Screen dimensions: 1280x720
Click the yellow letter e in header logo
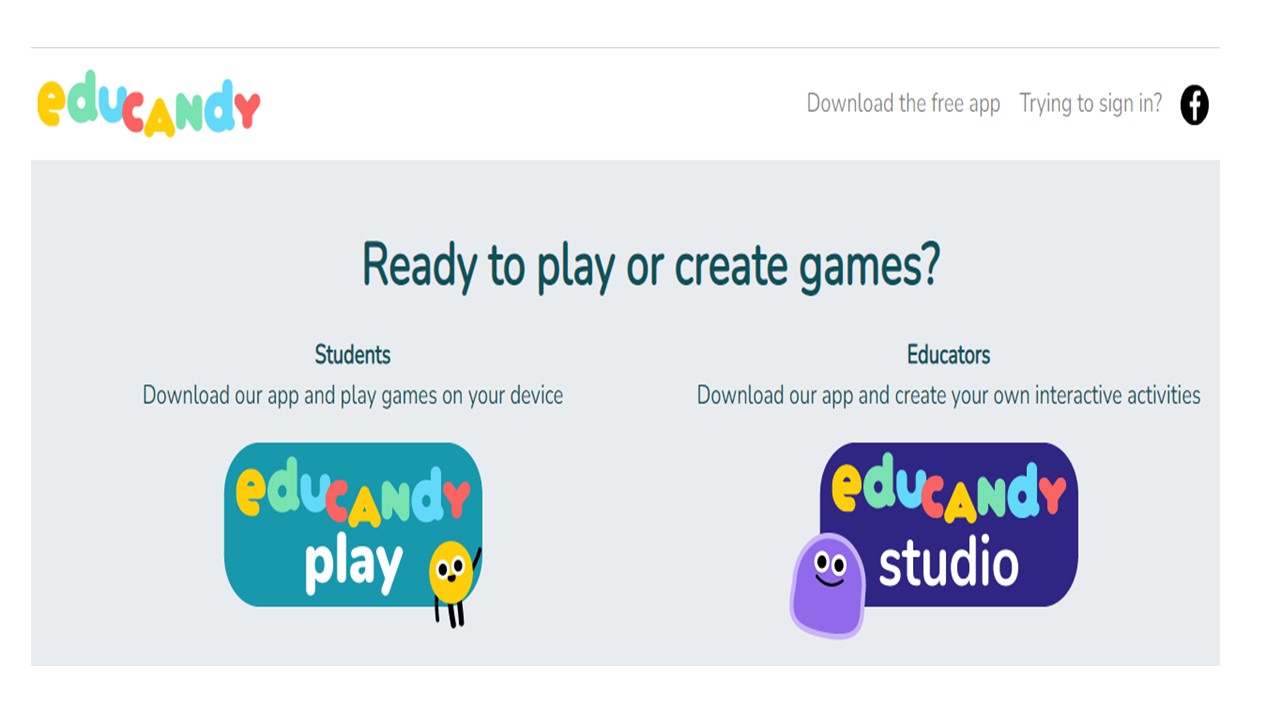click(52, 104)
